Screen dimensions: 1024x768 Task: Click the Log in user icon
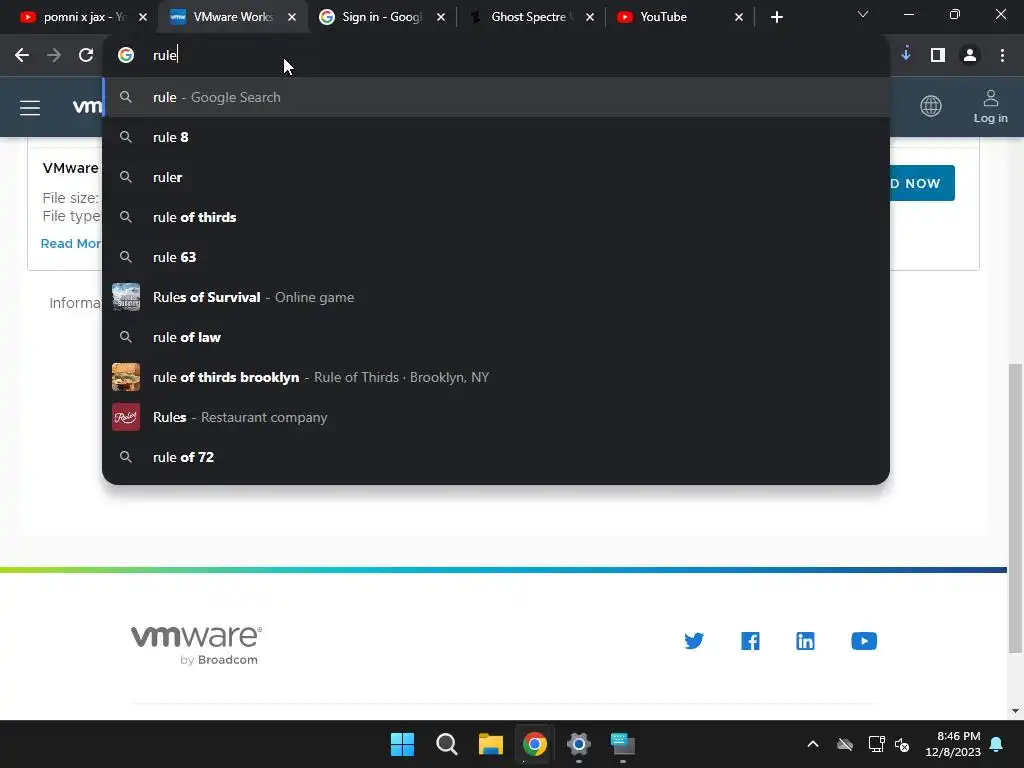(991, 106)
